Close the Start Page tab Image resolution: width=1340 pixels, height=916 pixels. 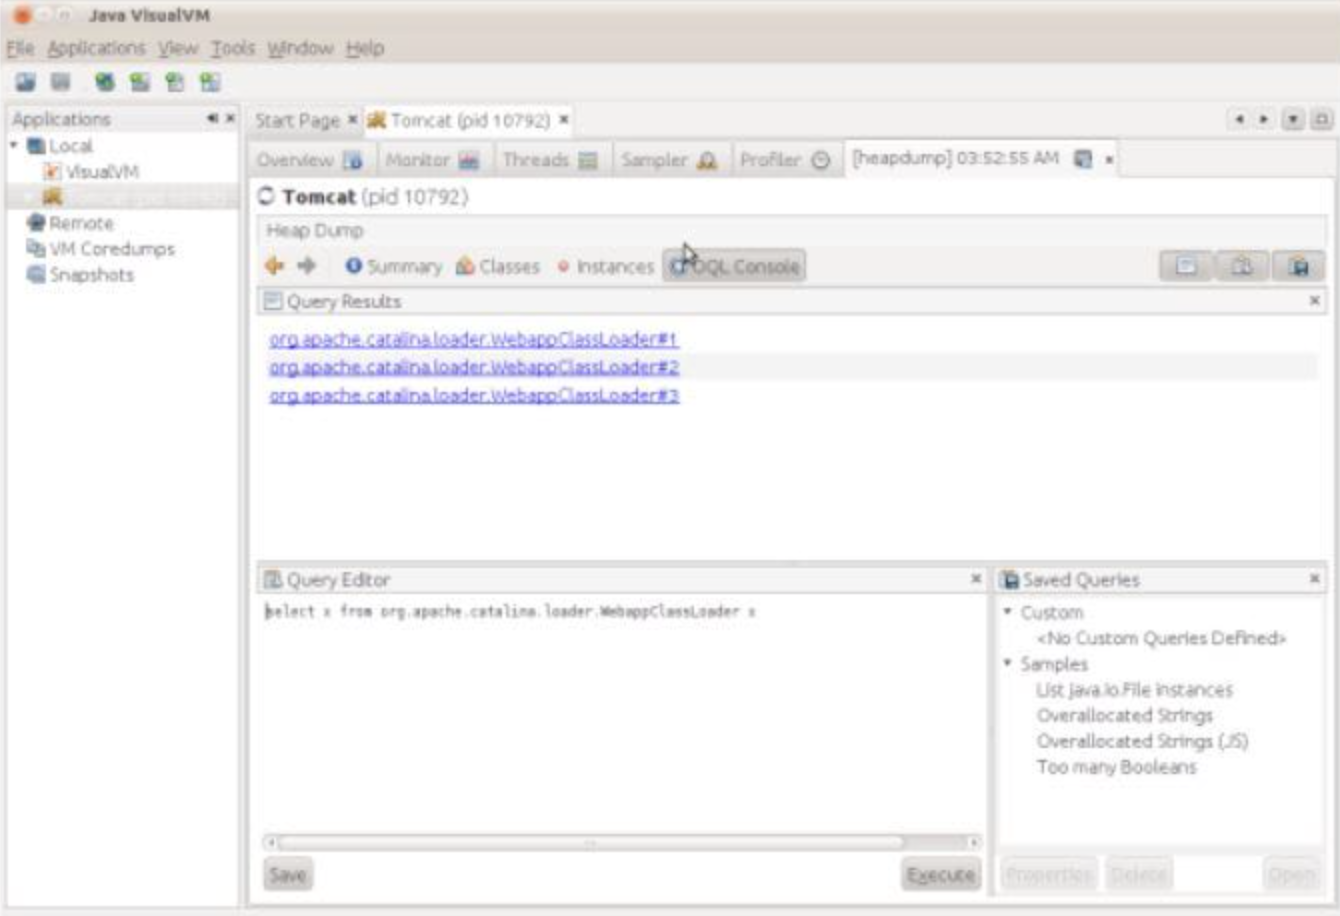352,119
